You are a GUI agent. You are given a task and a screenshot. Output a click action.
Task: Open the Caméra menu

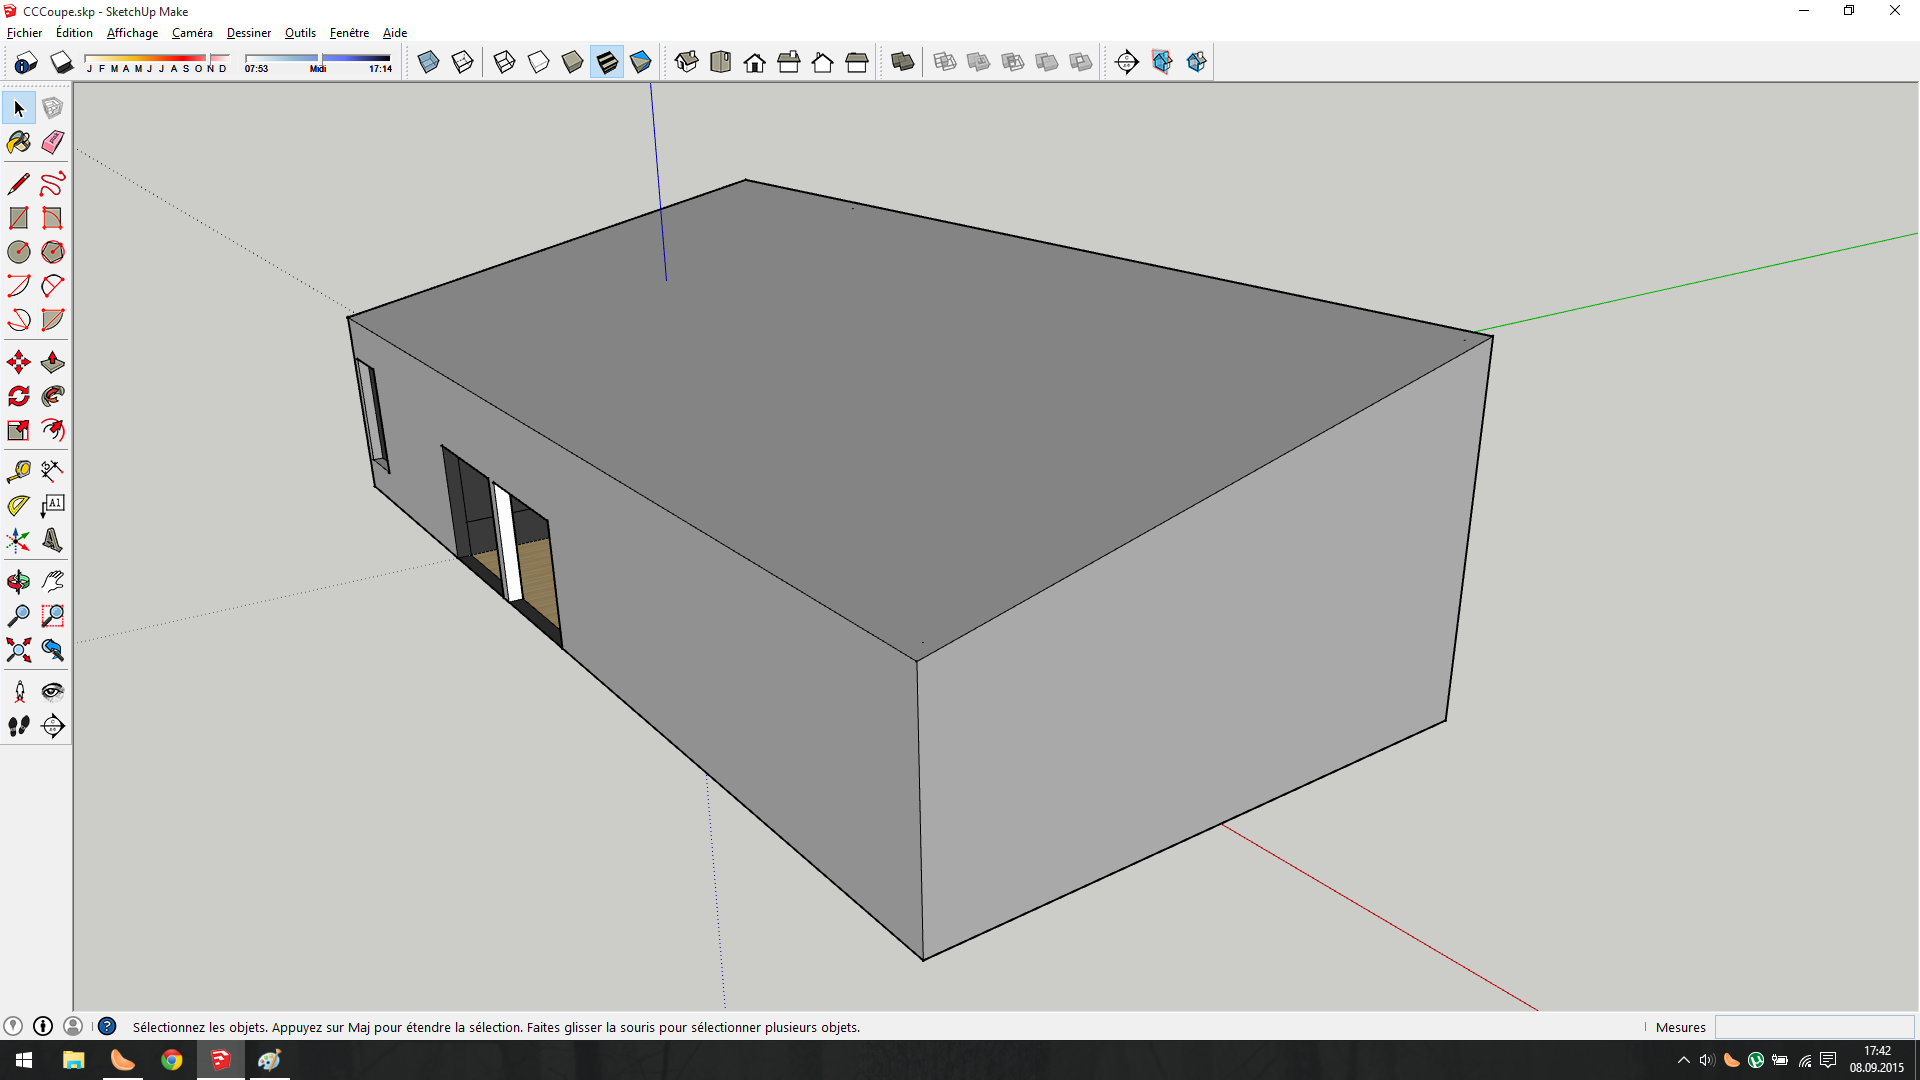tap(192, 33)
